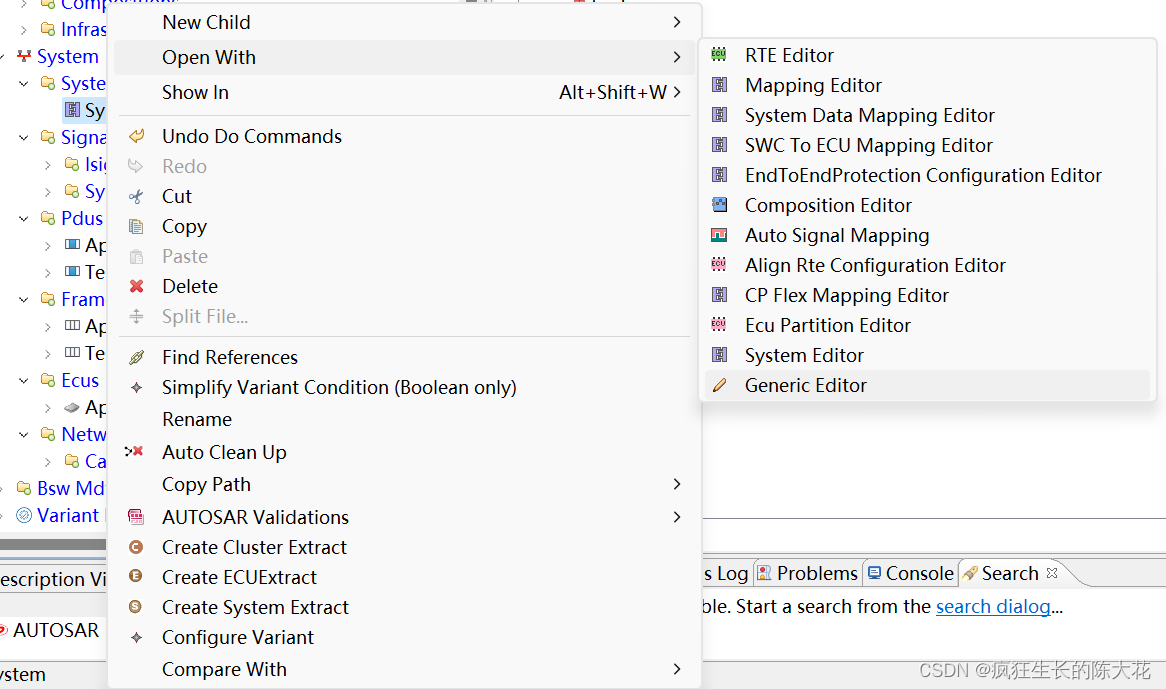Click the Create ECUExtract icon

tap(137, 577)
